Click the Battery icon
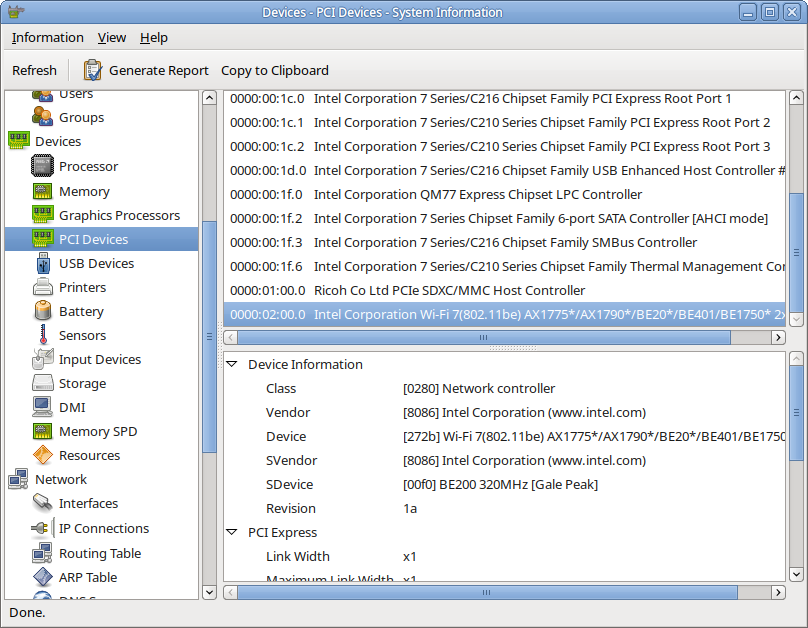Image resolution: width=808 pixels, height=628 pixels. (43, 311)
